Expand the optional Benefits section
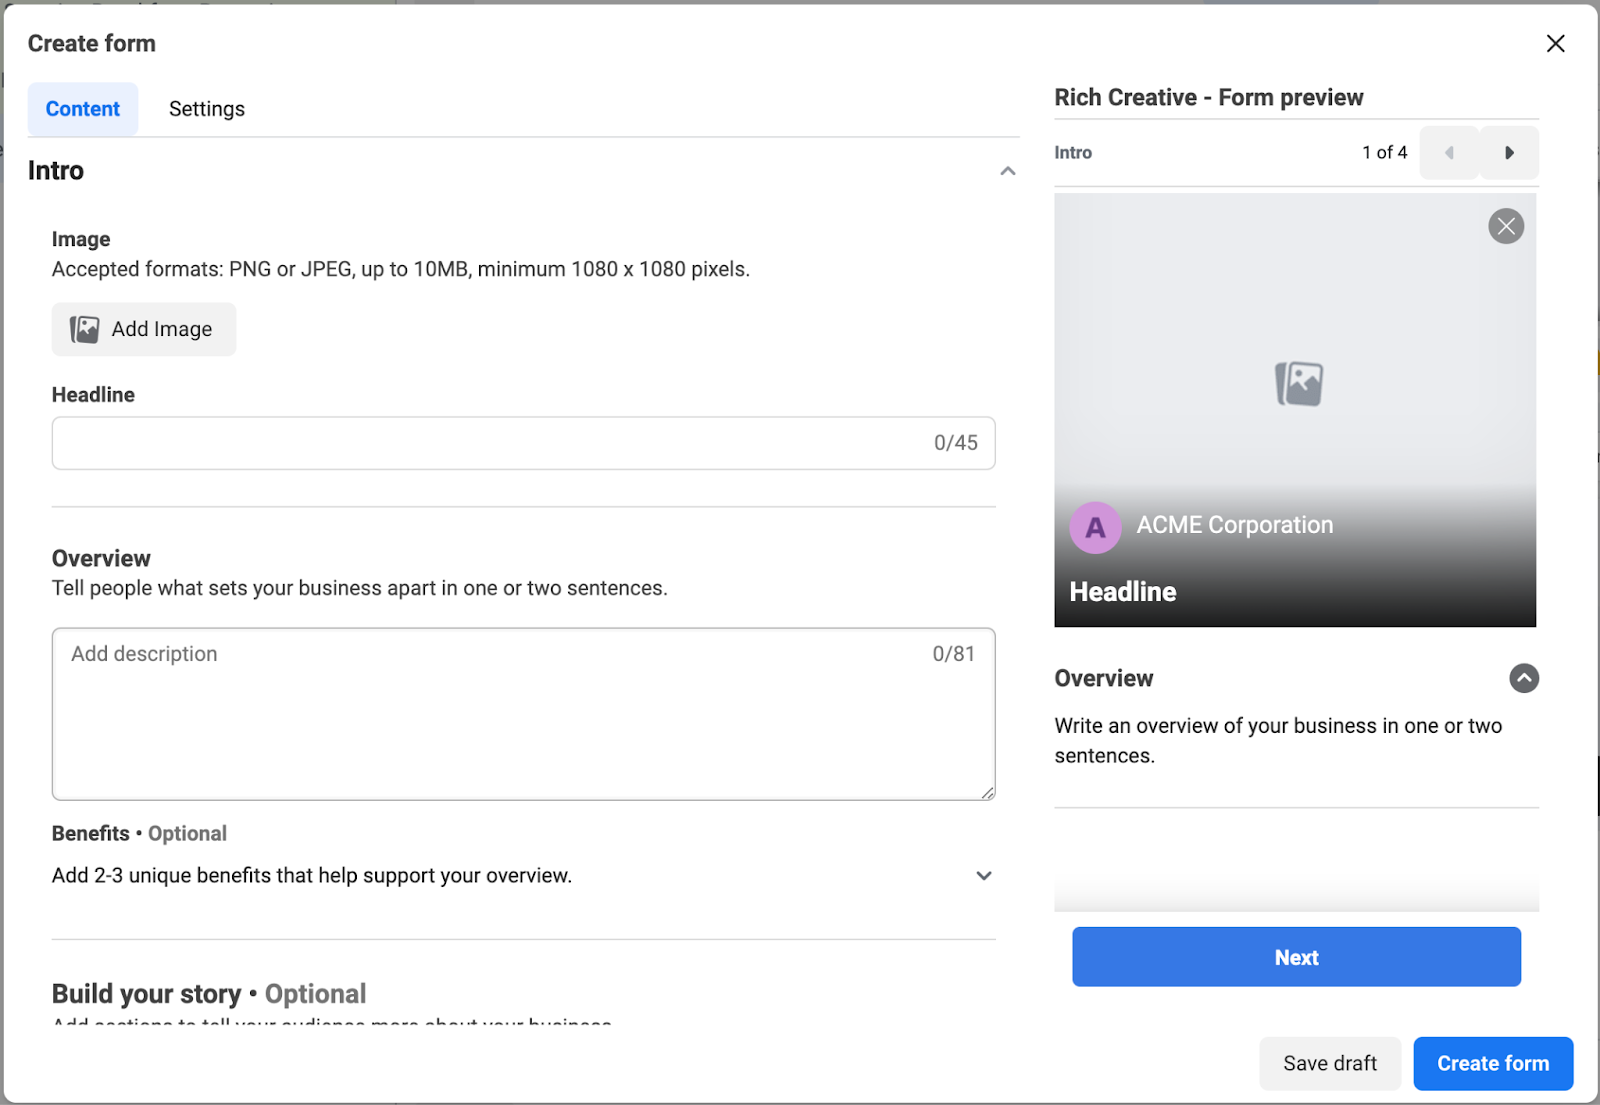 coord(983,876)
